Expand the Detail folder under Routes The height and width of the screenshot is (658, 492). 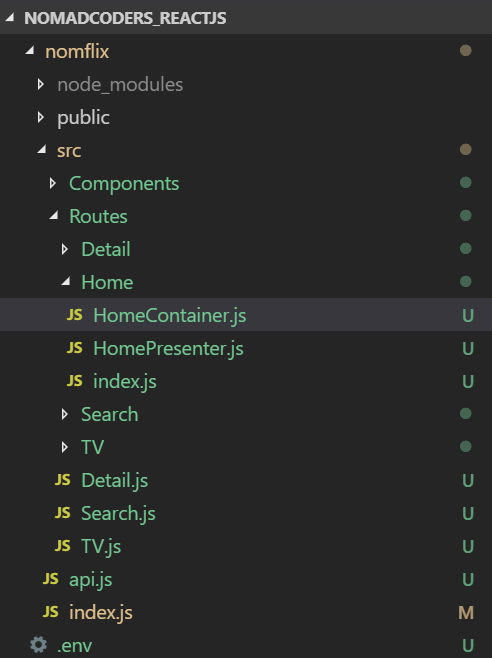pyautogui.click(x=65, y=249)
